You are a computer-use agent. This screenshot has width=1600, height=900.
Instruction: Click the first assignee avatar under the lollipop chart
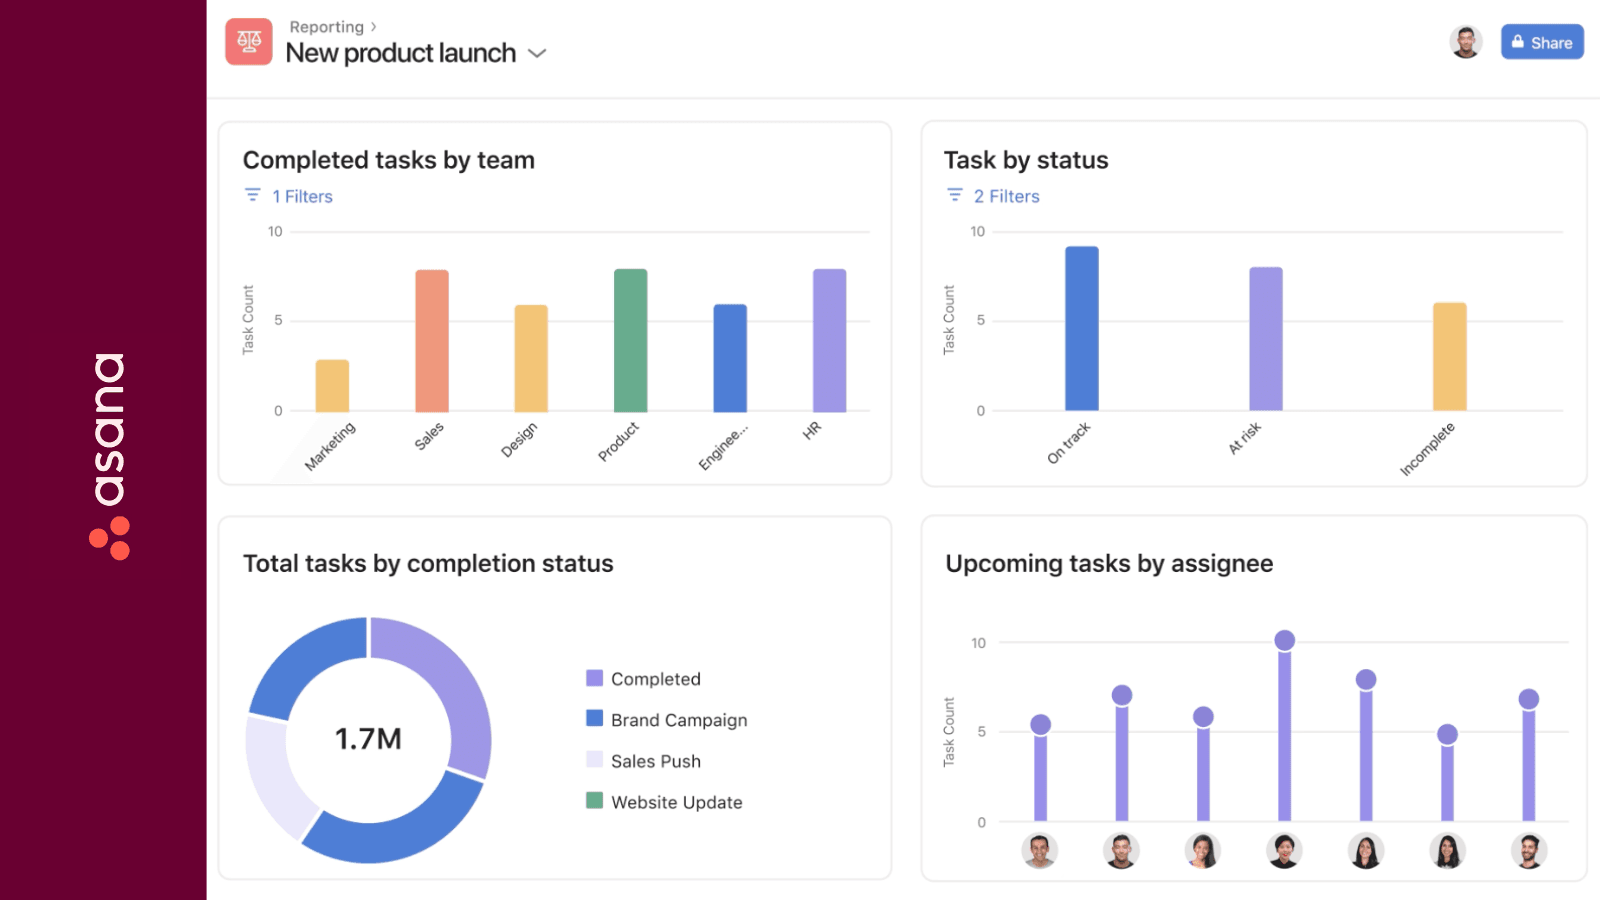1040,851
